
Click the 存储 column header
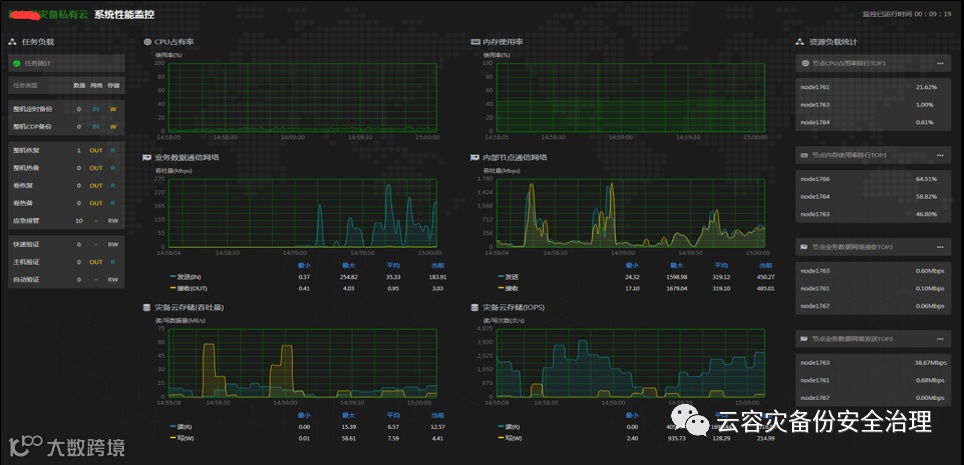(x=113, y=85)
